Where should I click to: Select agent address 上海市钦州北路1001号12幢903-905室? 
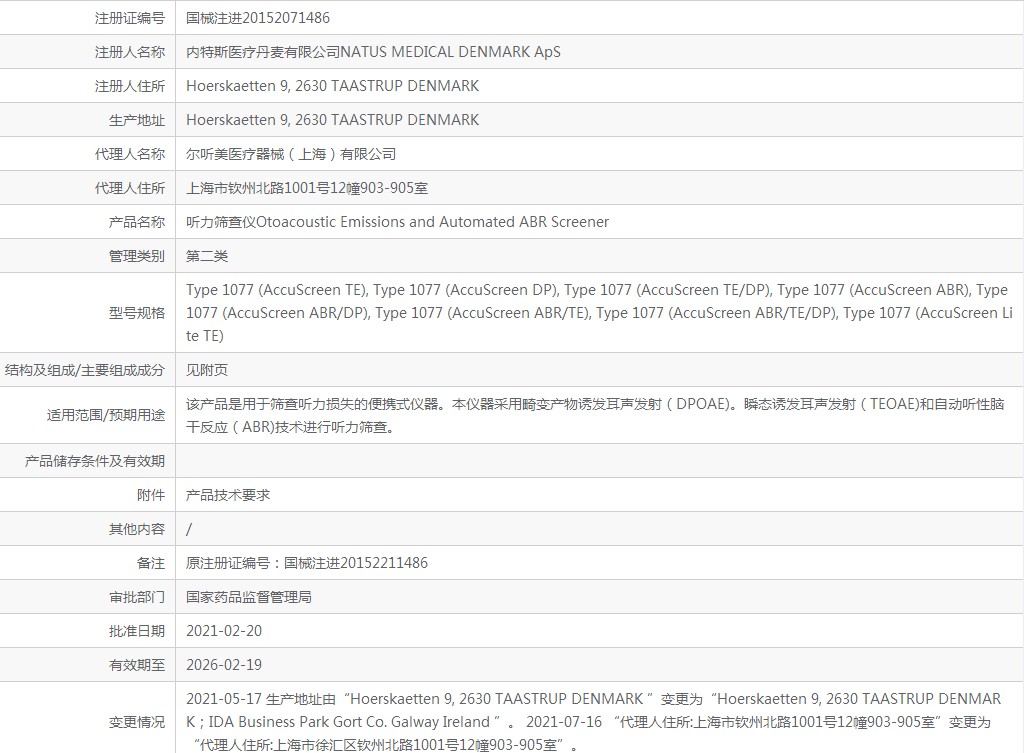307,188
